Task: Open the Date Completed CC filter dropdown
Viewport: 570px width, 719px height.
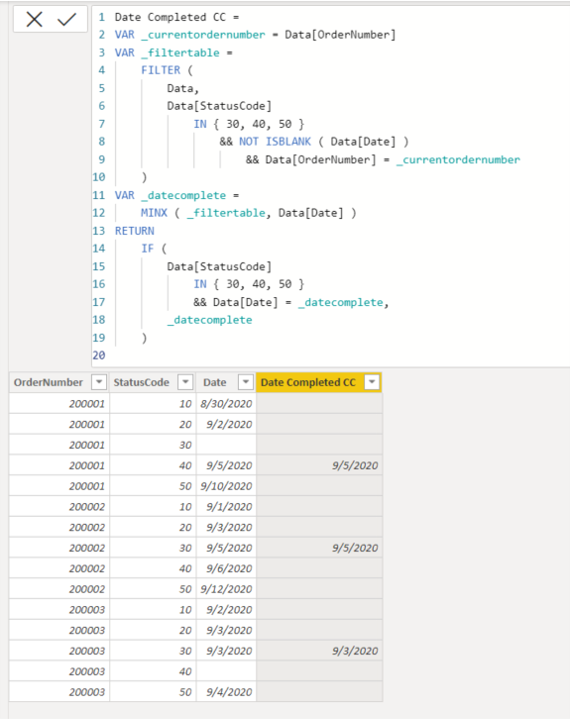Action: click(x=372, y=382)
